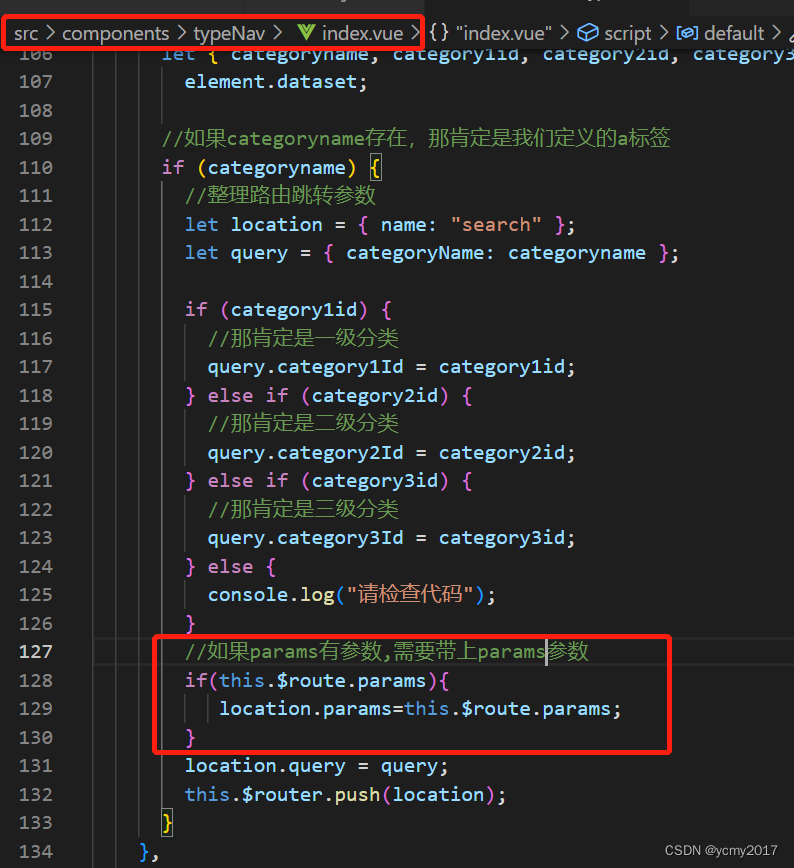This screenshot has height=868, width=794.
Task: Click the Vue logo icon in breadcrumb
Action: [x=306, y=33]
